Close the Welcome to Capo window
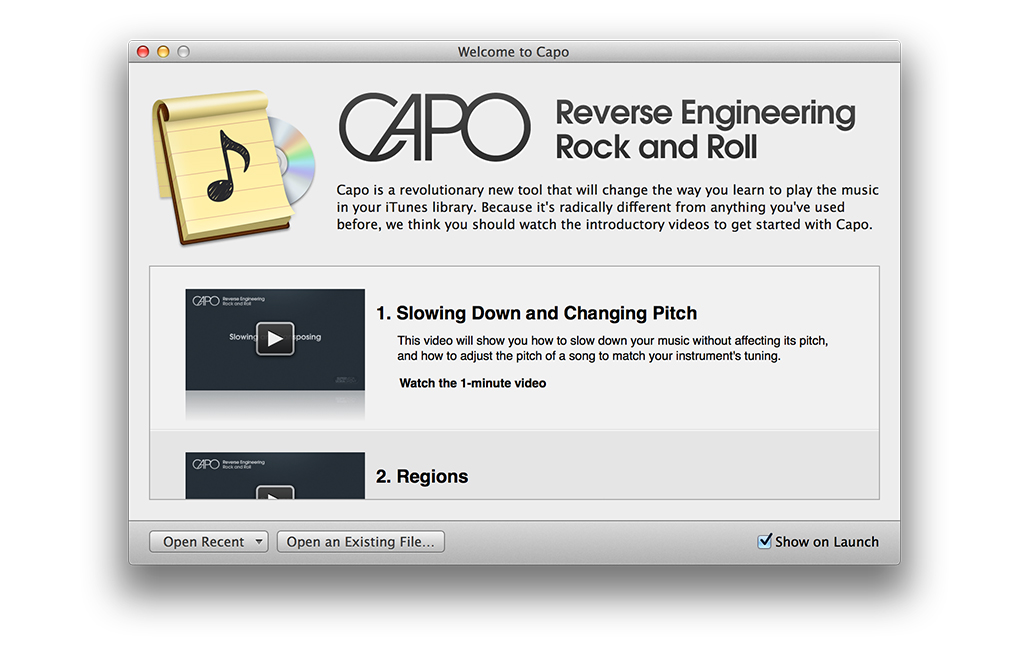 tap(143, 52)
